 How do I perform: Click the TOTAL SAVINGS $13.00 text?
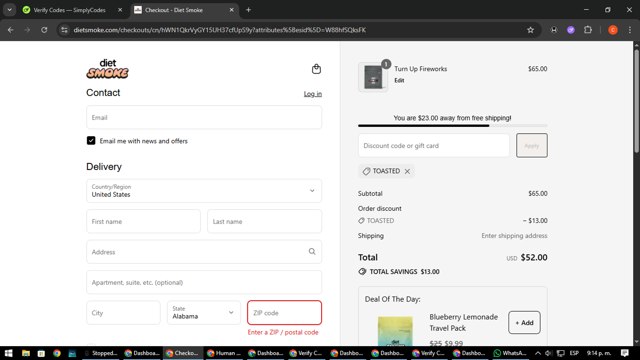click(404, 272)
